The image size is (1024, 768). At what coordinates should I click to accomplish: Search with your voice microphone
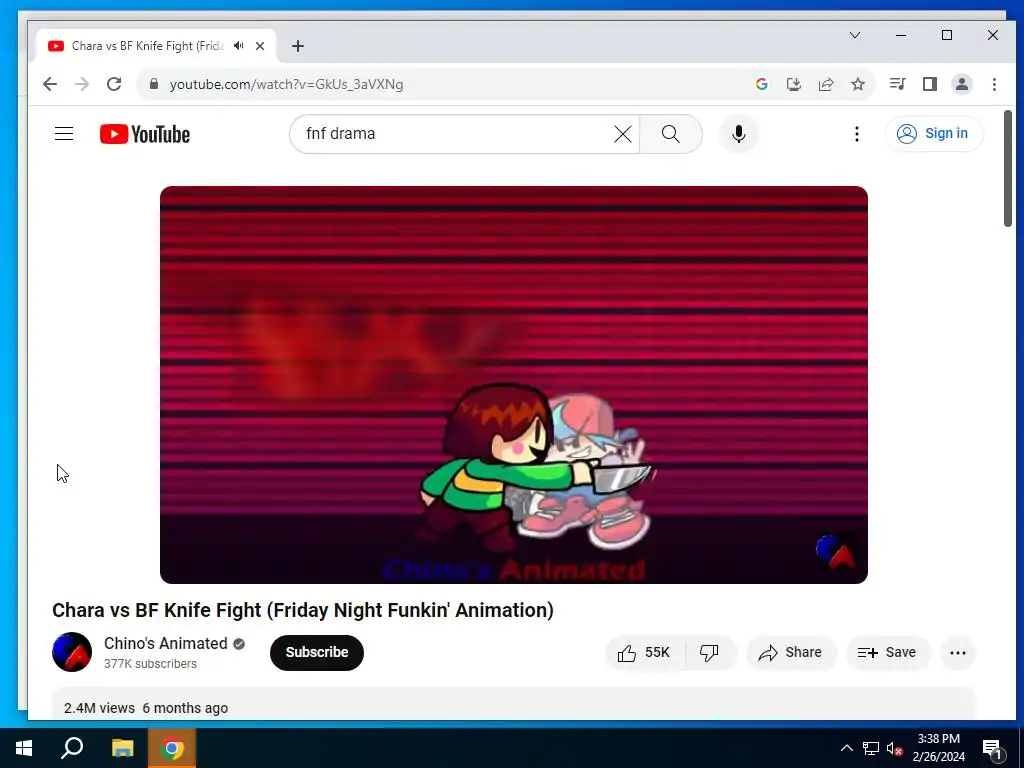pyautogui.click(x=739, y=134)
